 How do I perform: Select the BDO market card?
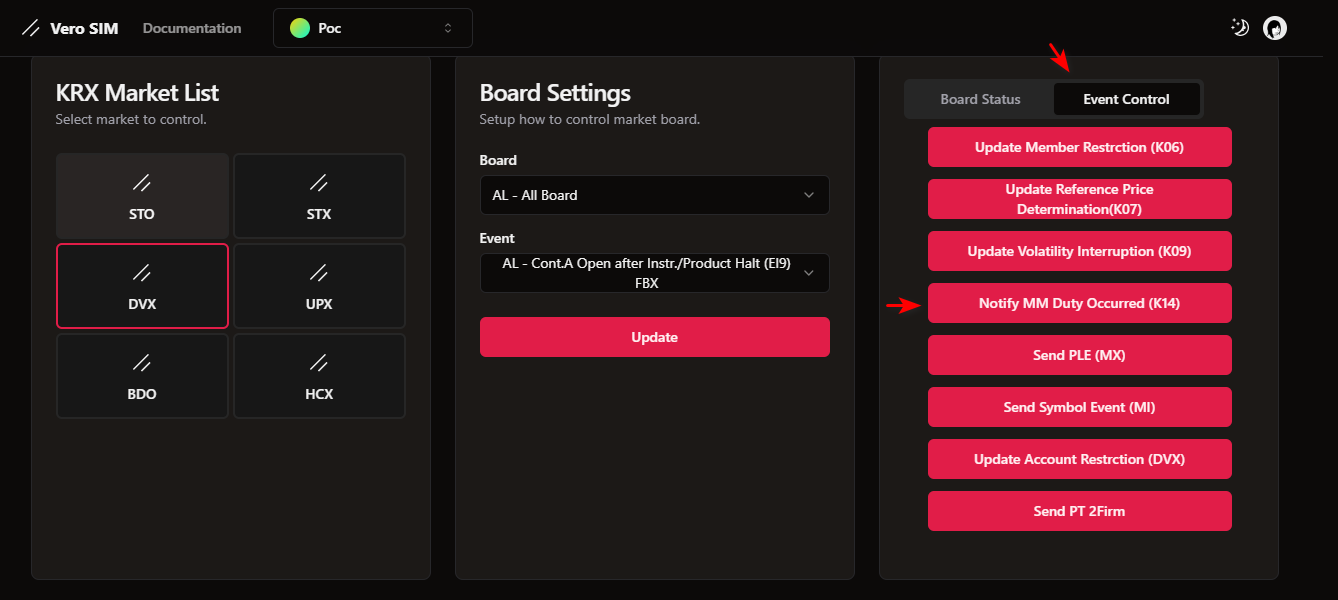142,376
